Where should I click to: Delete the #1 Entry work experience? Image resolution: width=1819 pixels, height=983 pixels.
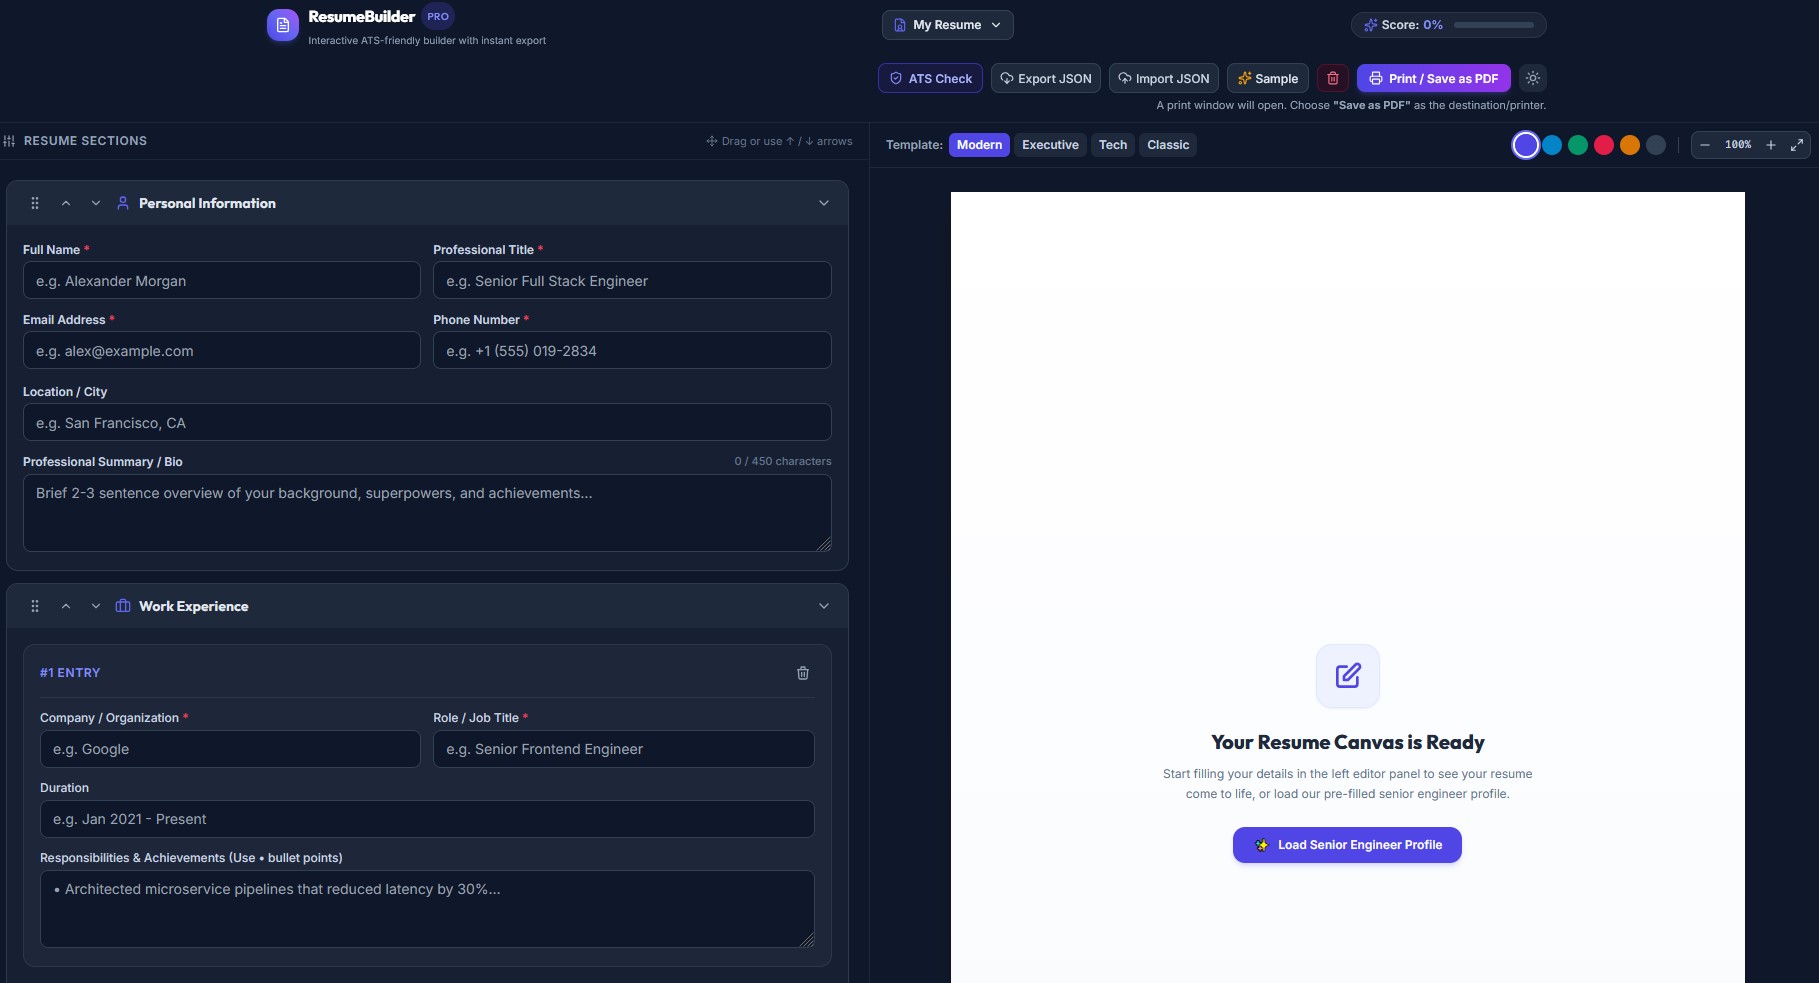click(803, 673)
